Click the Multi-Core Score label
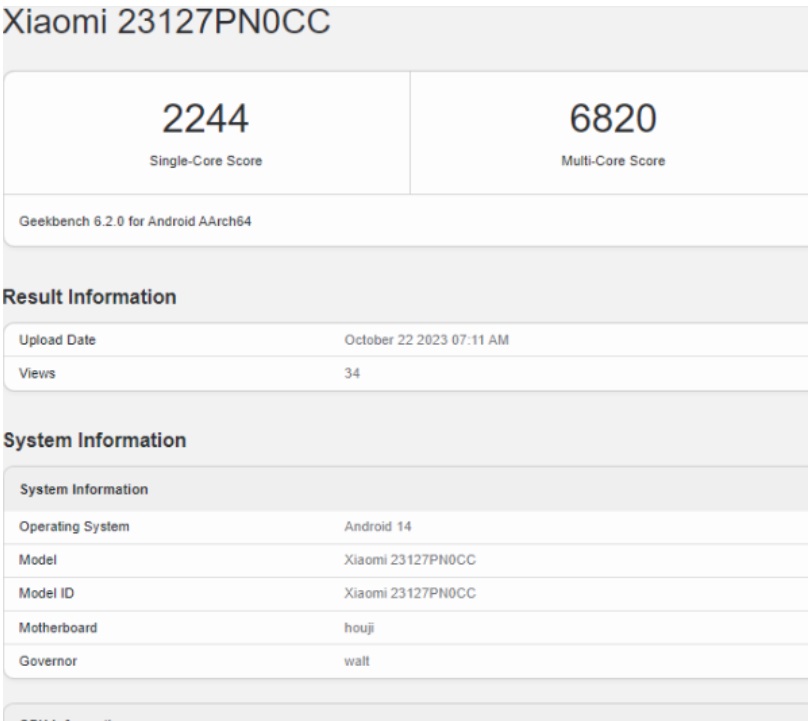 (x=613, y=161)
